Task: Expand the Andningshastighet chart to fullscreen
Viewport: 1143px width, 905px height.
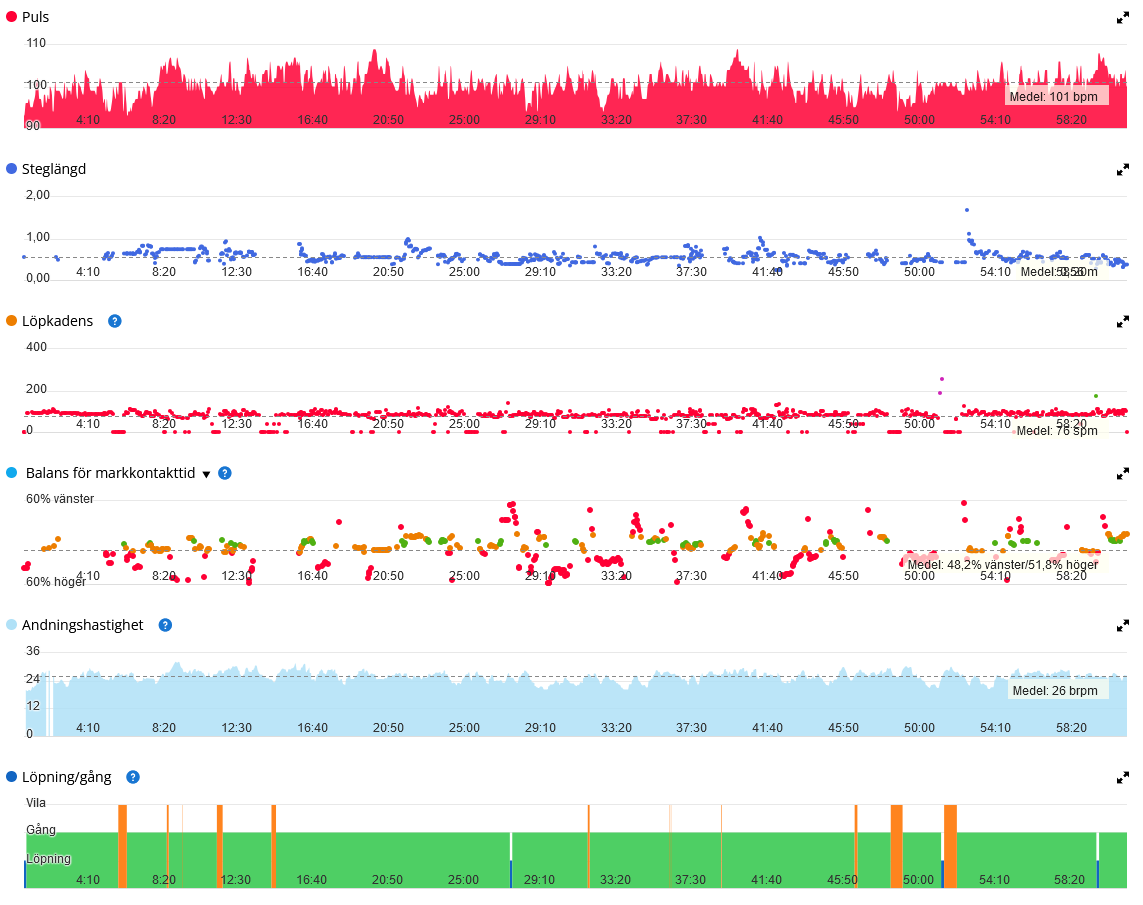Action: (x=1123, y=626)
